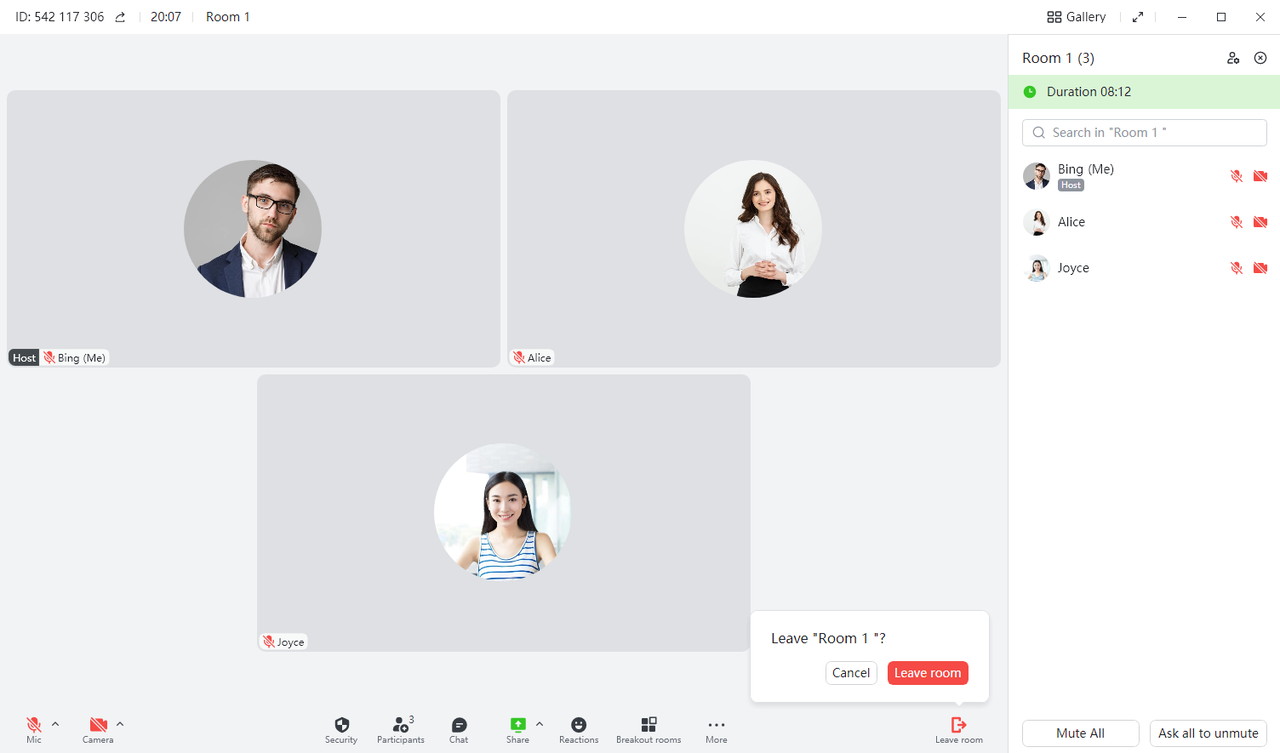Click Cancel in the leave dialog
1280x753 pixels.
851,673
